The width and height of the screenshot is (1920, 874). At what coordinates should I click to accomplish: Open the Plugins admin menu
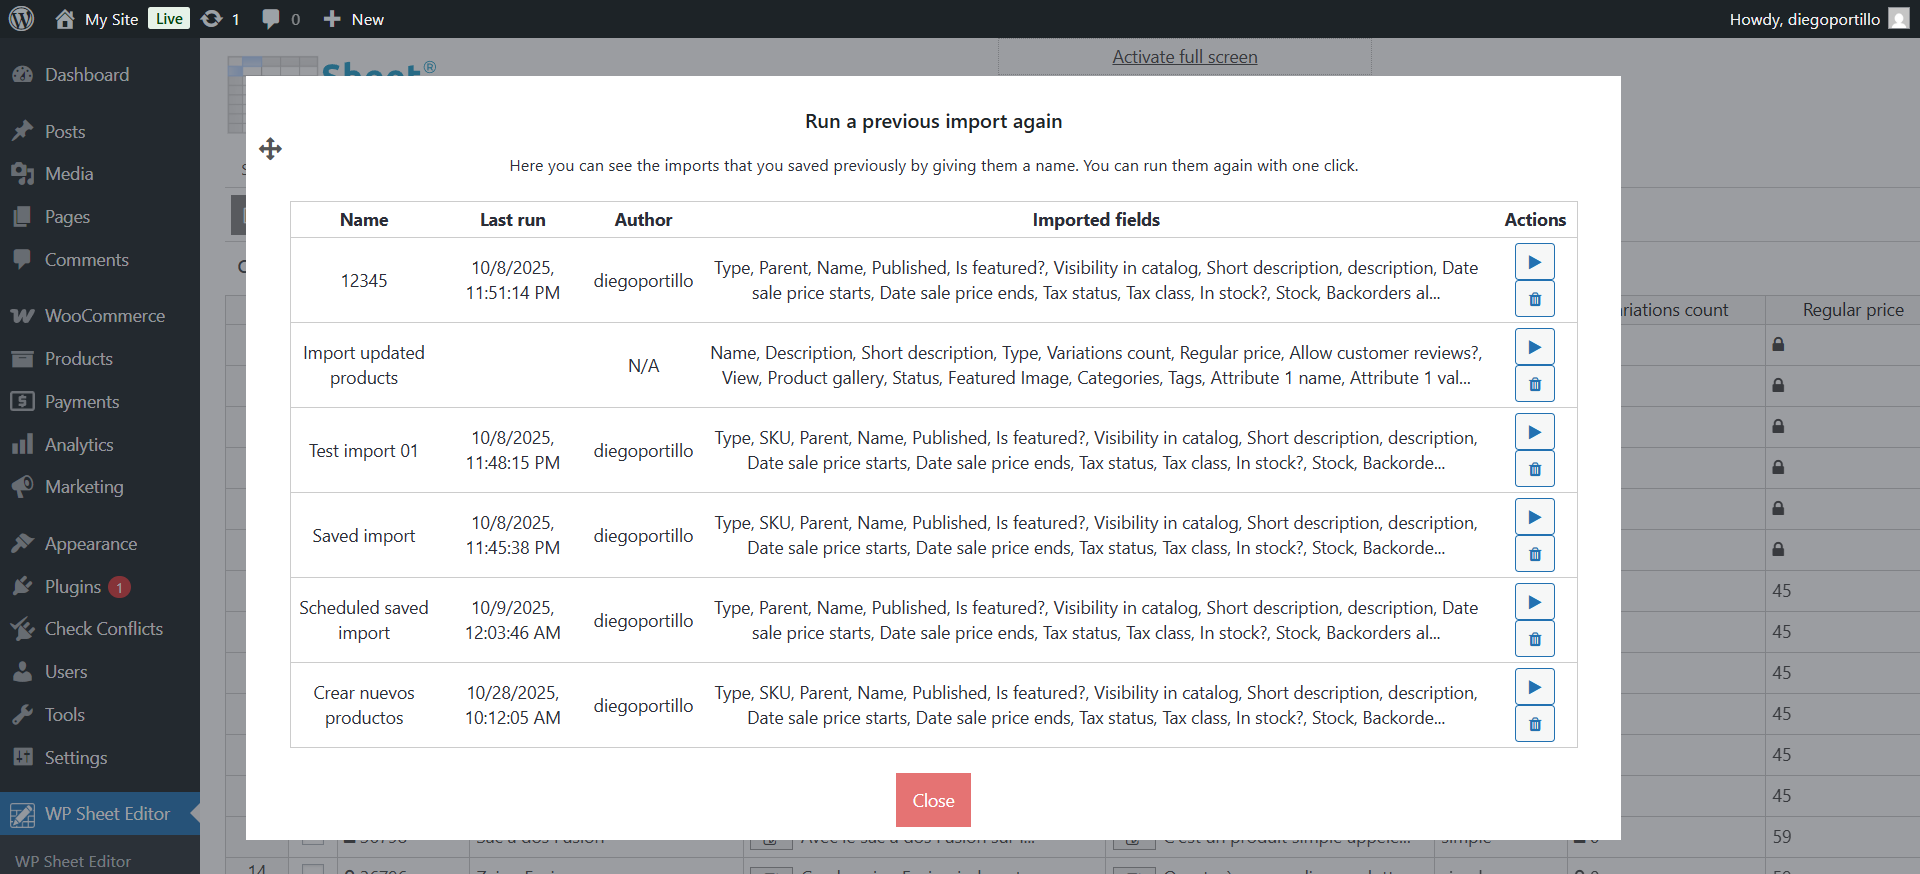coord(73,587)
